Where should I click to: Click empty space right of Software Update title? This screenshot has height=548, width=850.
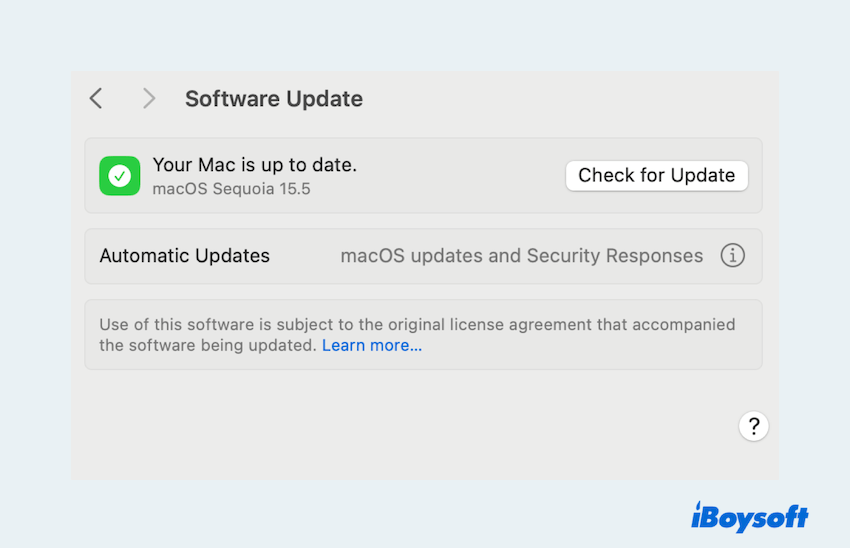tap(560, 99)
